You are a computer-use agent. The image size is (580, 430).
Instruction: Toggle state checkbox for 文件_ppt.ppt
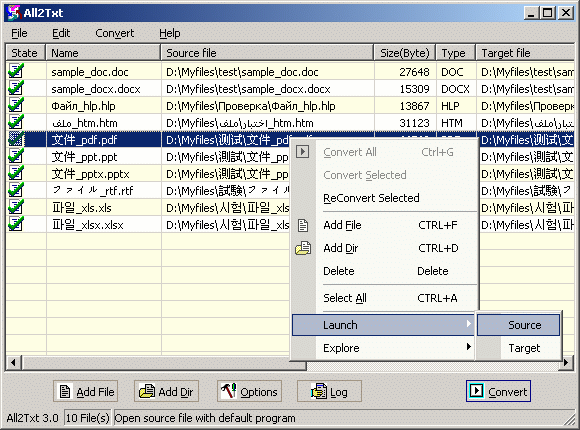coord(16,156)
